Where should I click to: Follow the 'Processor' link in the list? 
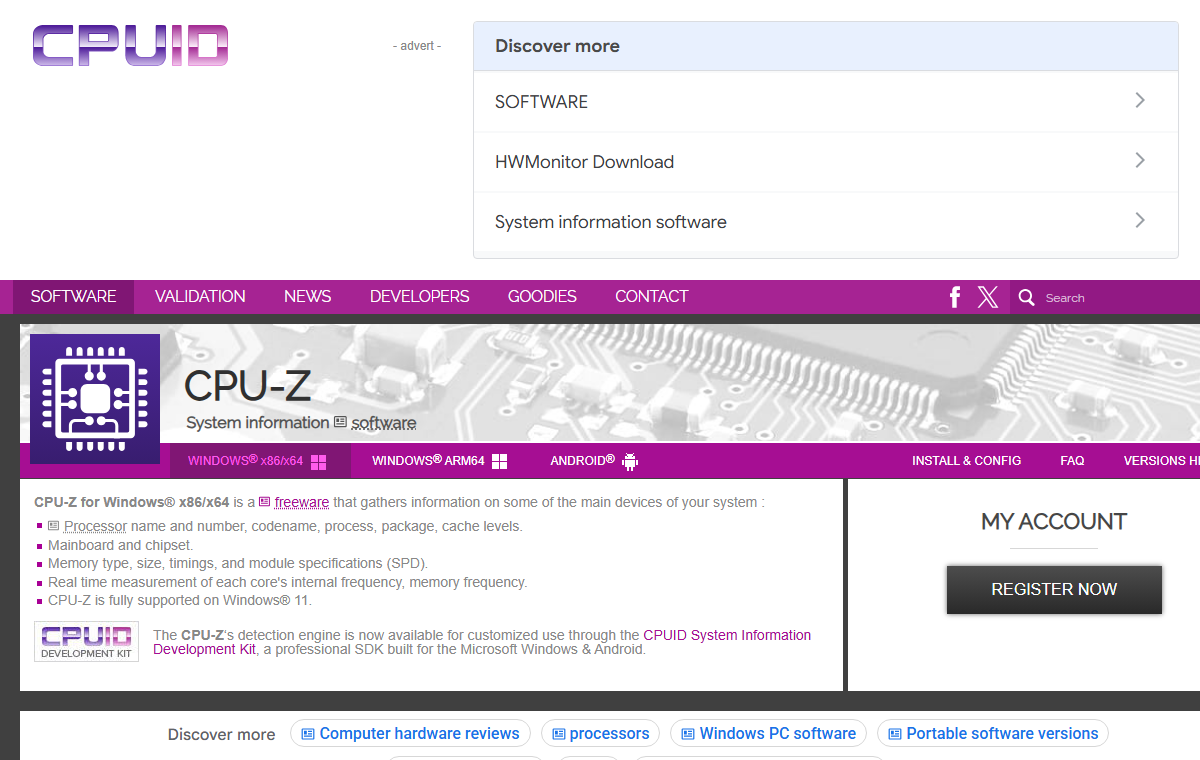click(95, 526)
